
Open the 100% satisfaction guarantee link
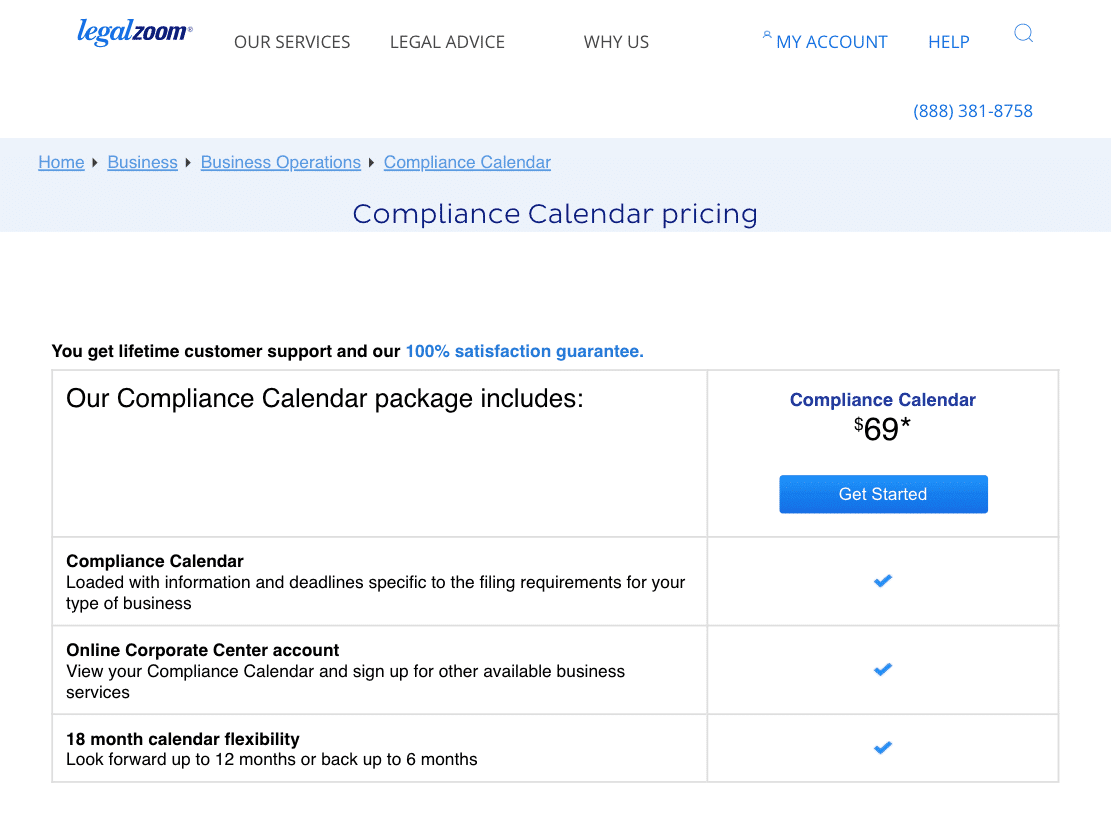(x=524, y=352)
